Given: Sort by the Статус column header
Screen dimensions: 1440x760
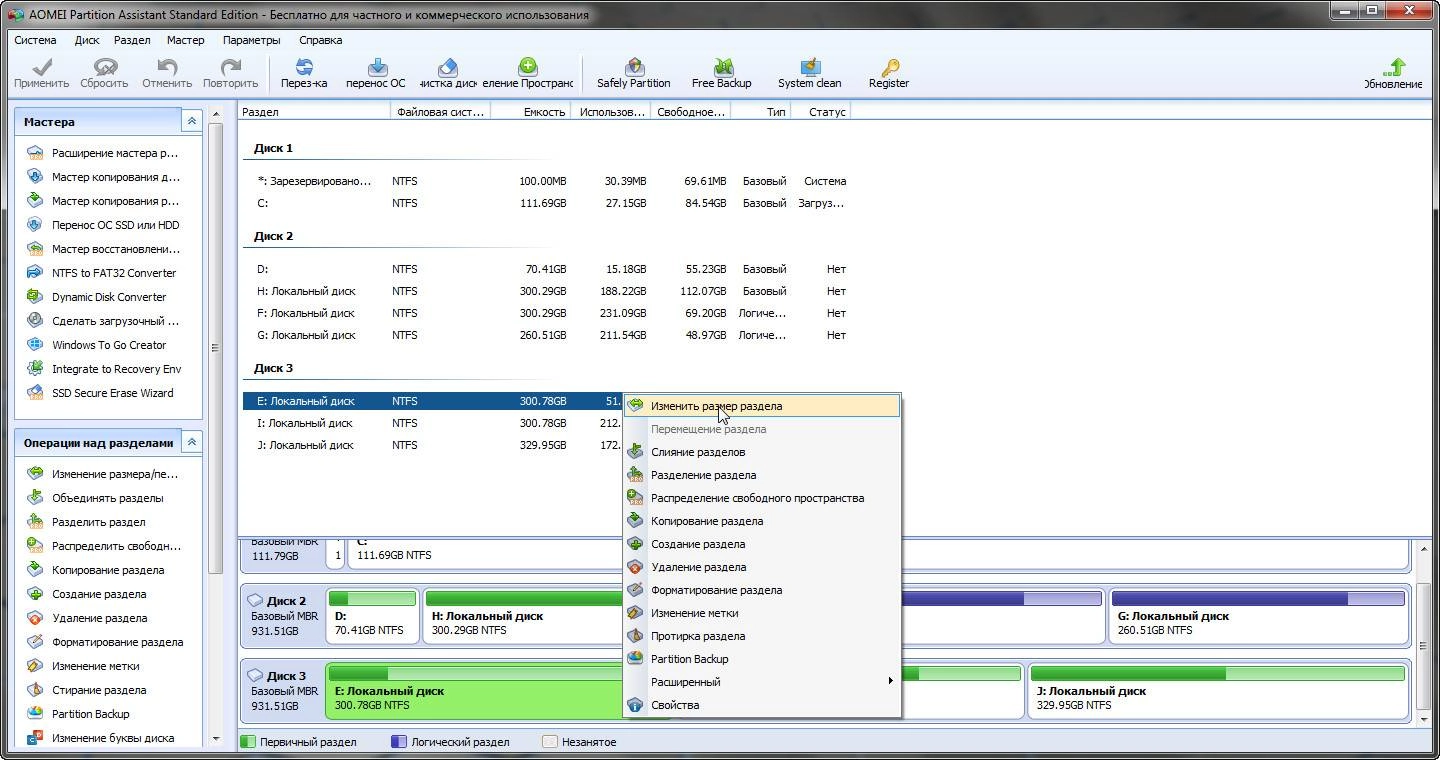Looking at the screenshot, I should (820, 112).
